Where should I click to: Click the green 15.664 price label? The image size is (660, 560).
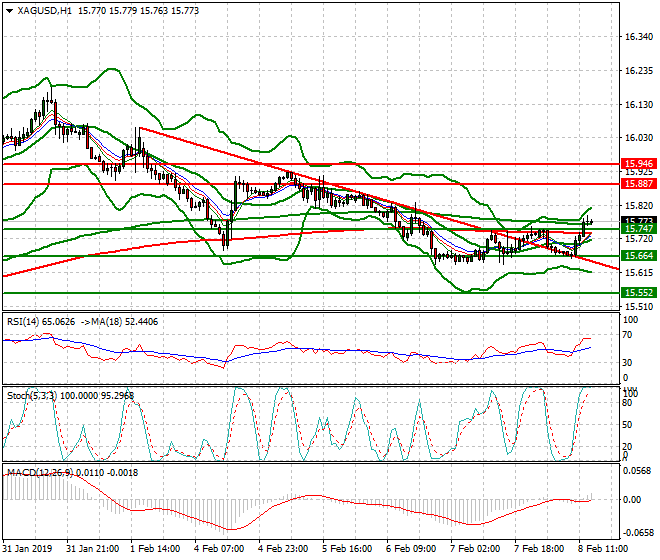click(636, 256)
